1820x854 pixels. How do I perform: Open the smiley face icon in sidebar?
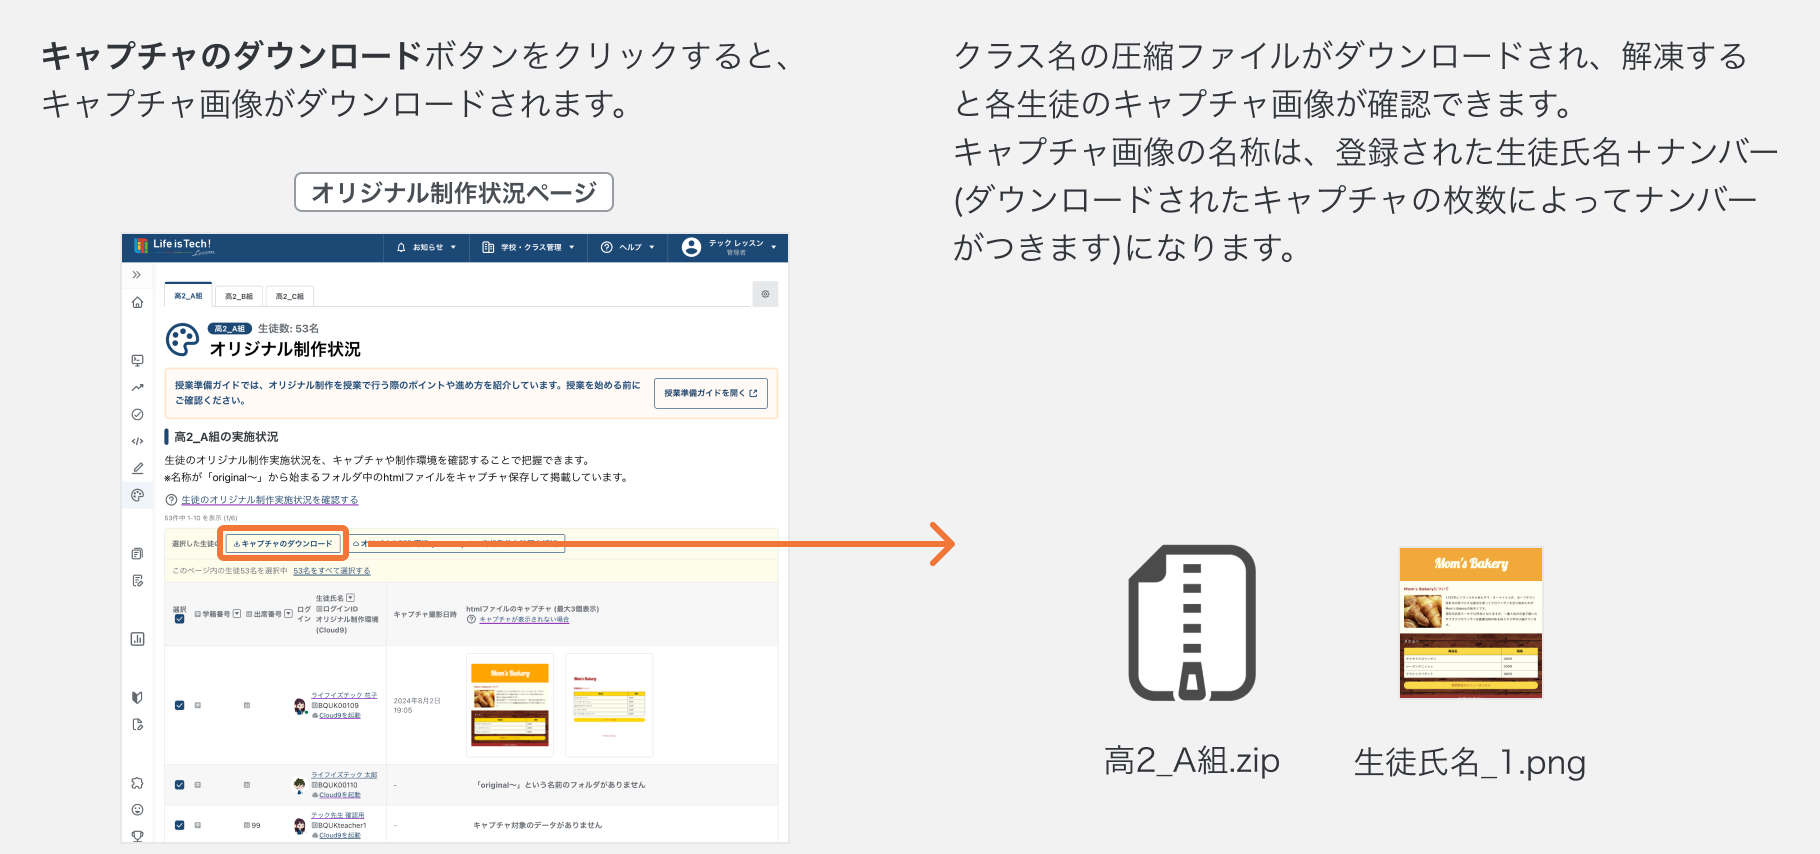click(x=137, y=810)
